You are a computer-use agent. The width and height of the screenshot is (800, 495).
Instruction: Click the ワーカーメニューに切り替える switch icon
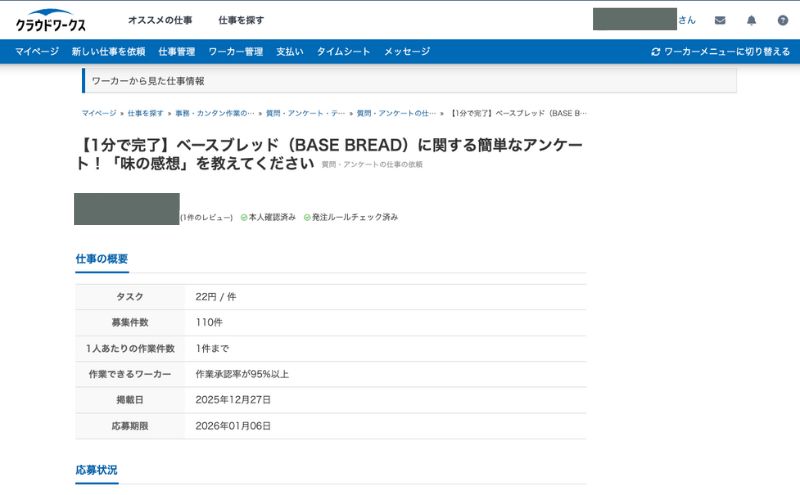656,52
